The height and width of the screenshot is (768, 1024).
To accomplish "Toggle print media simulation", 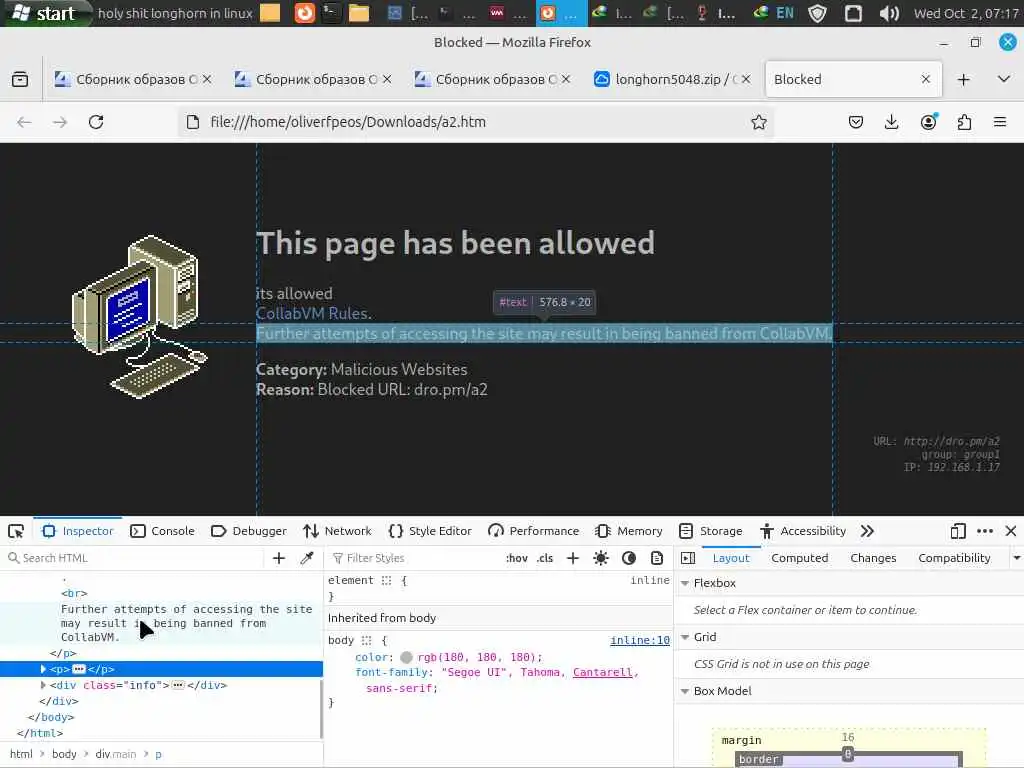I will click(x=657, y=558).
